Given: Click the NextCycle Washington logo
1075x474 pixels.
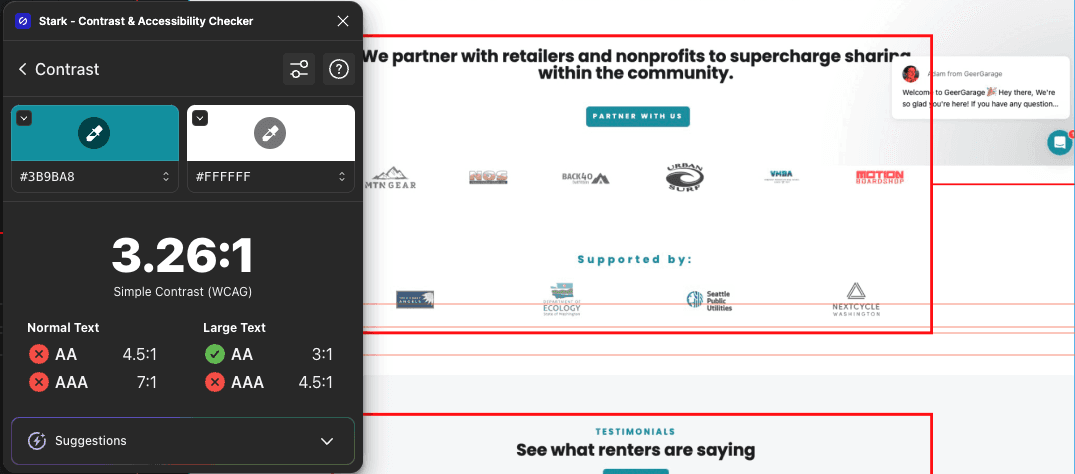Looking at the screenshot, I should click(856, 299).
